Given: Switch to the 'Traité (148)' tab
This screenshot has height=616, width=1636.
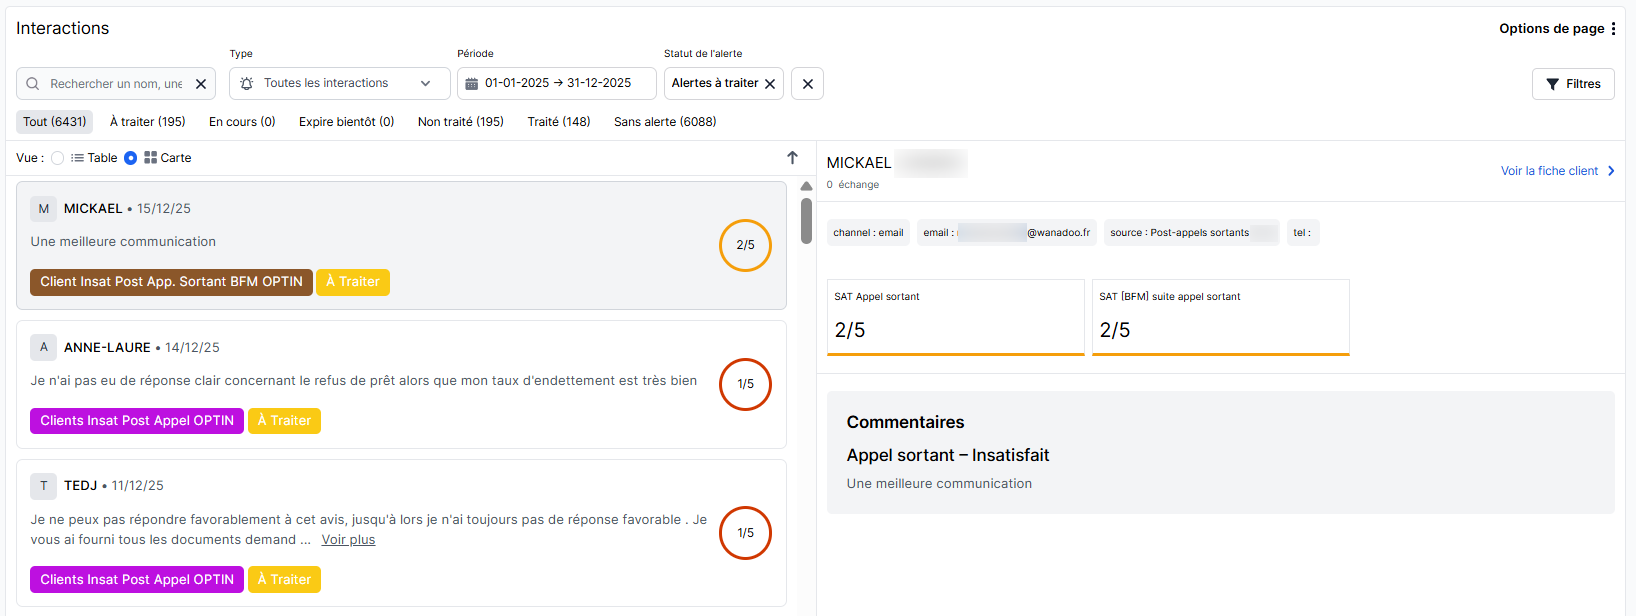Looking at the screenshot, I should tap(559, 122).
